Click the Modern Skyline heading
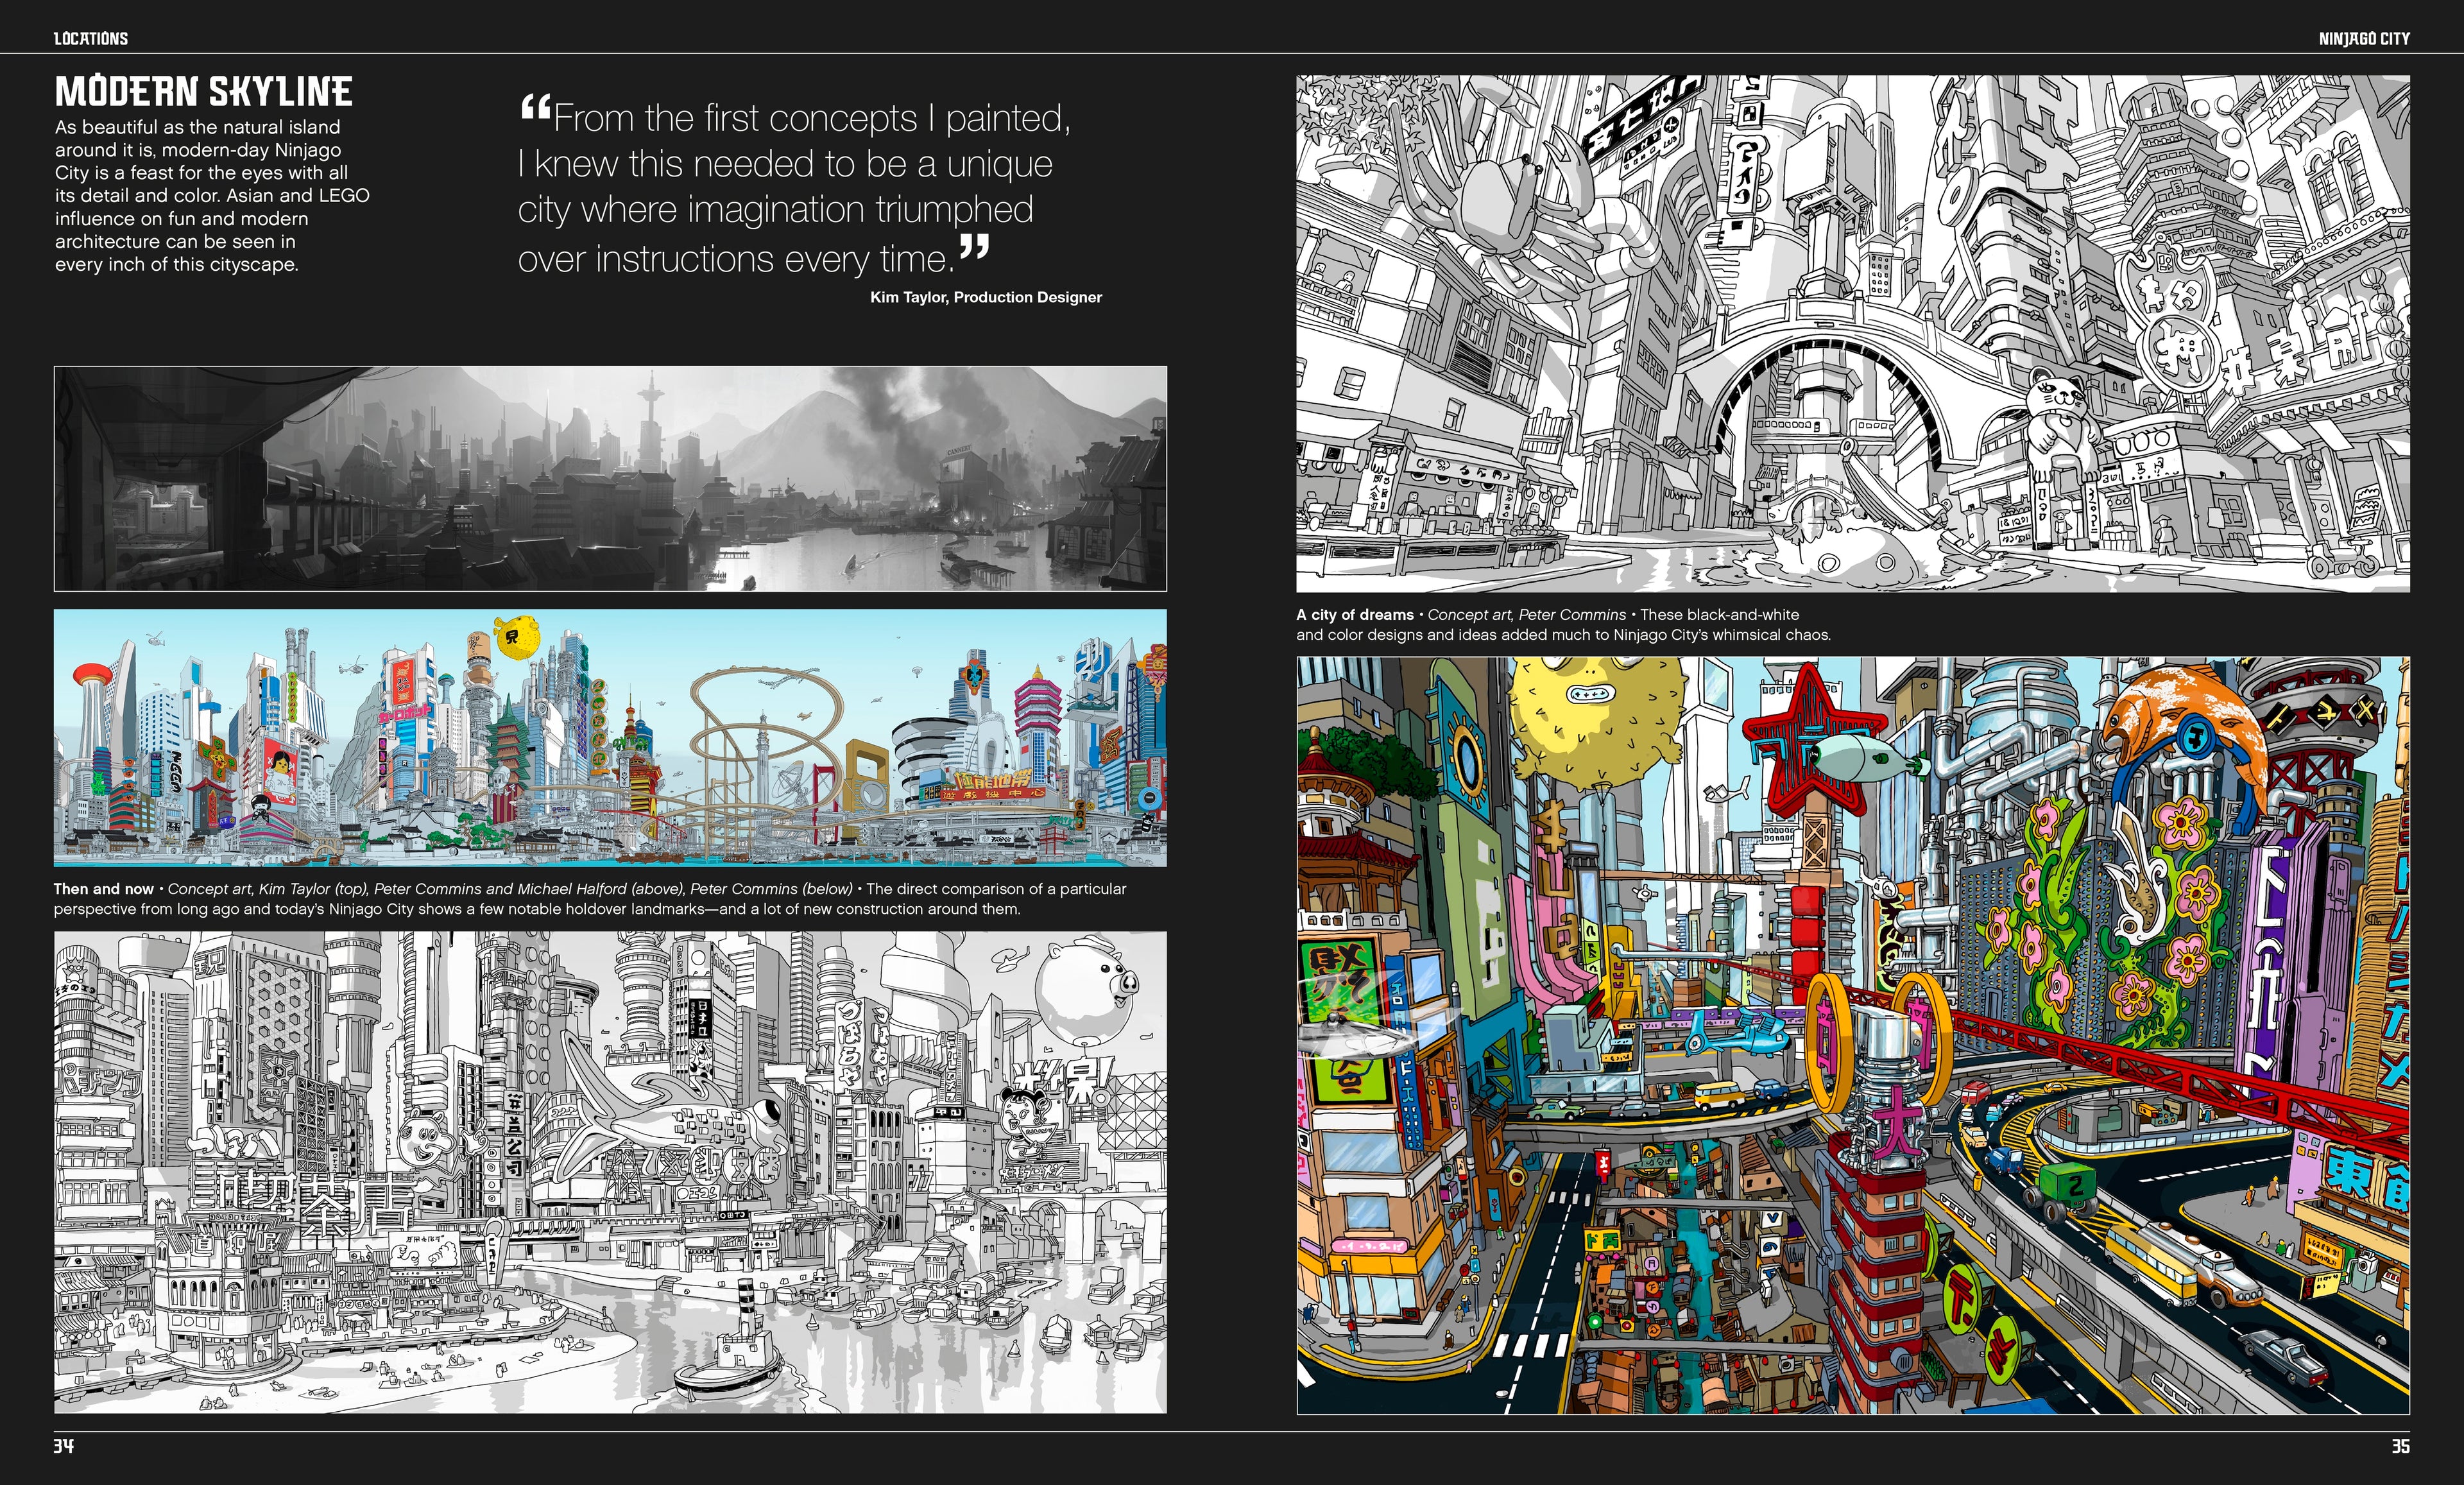The width and height of the screenshot is (2464, 1485). [x=203, y=92]
